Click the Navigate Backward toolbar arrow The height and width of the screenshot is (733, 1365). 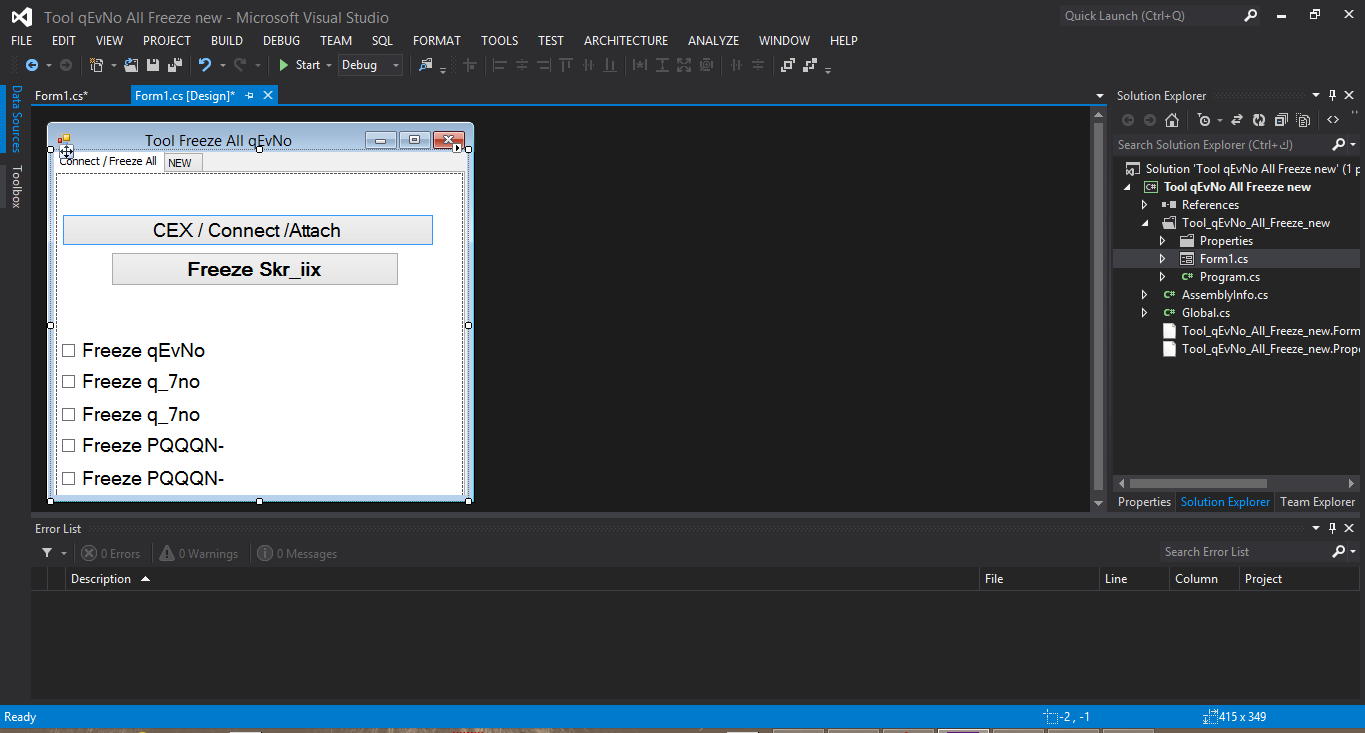pyautogui.click(x=31, y=65)
